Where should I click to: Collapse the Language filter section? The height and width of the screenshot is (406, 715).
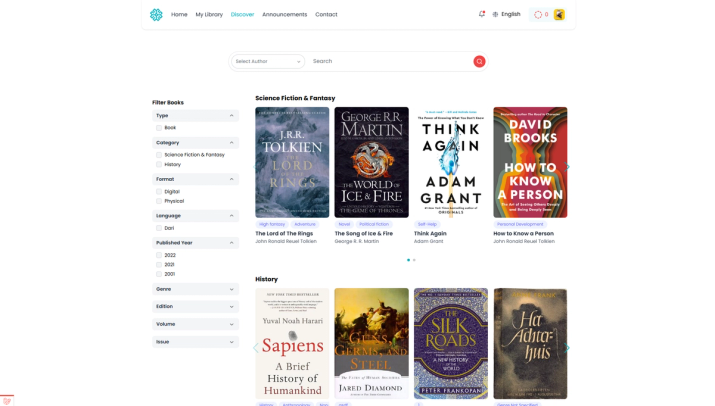point(195,216)
